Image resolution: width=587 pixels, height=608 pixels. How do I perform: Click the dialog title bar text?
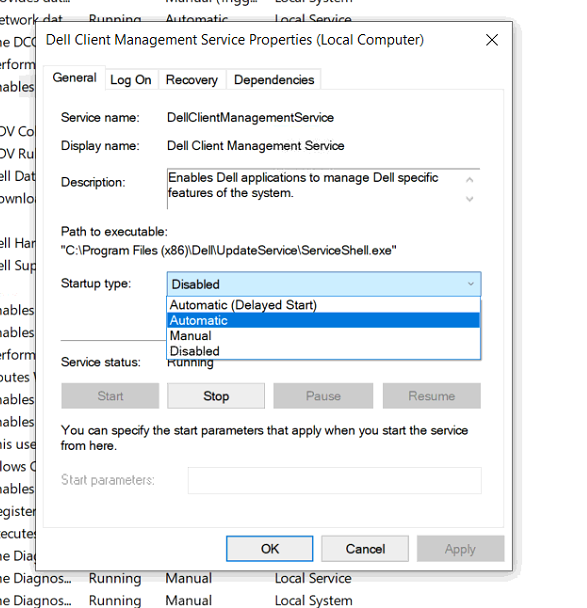pos(235,40)
